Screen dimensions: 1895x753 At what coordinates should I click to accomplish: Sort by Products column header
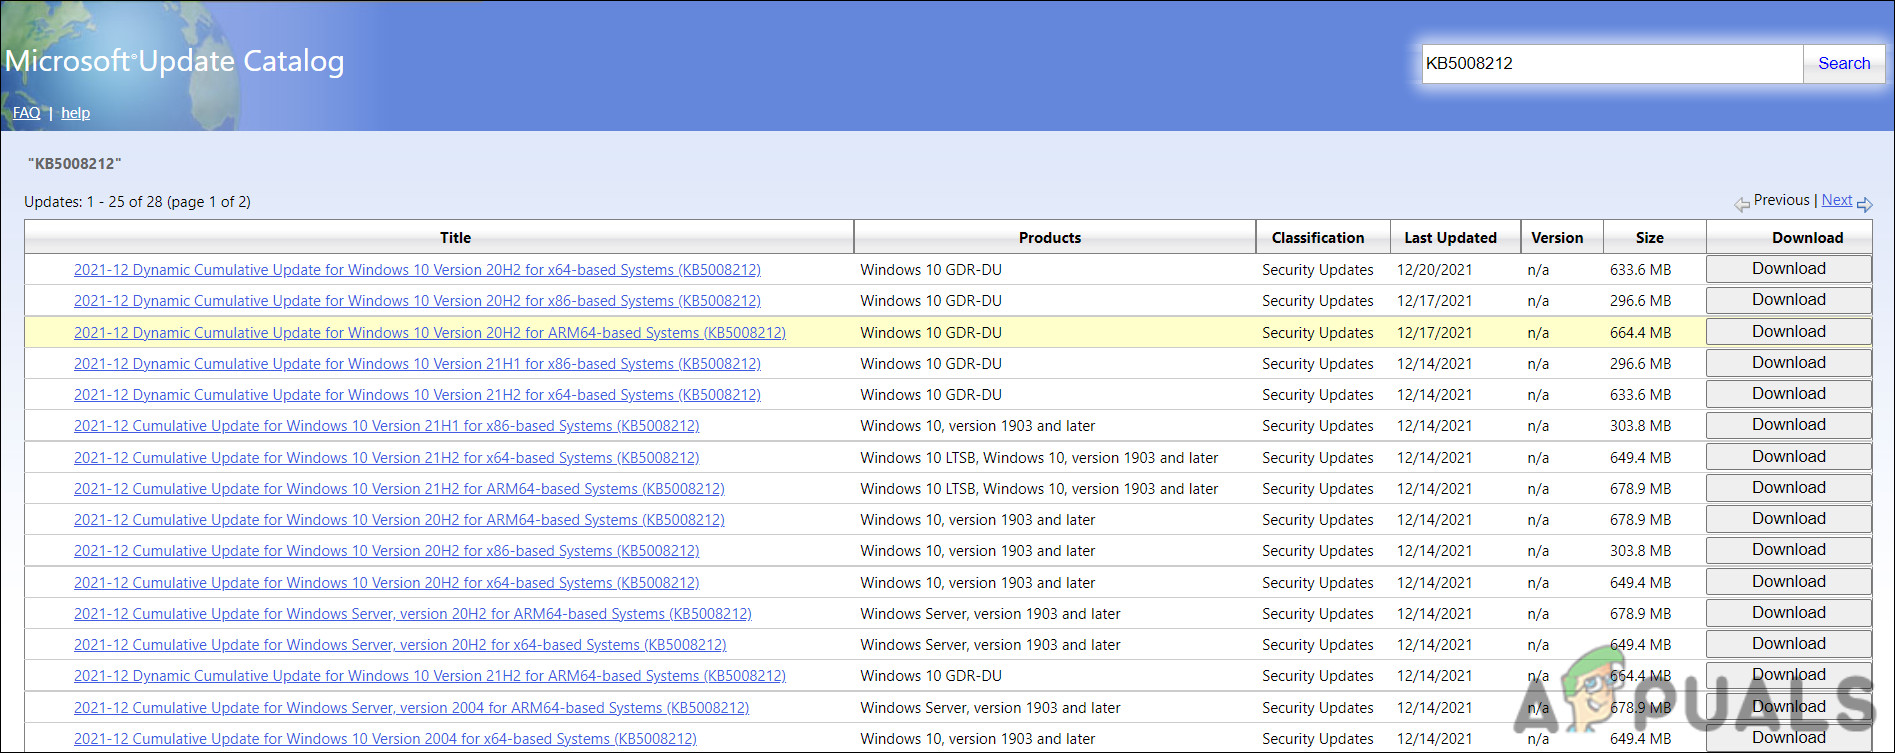coord(1049,238)
